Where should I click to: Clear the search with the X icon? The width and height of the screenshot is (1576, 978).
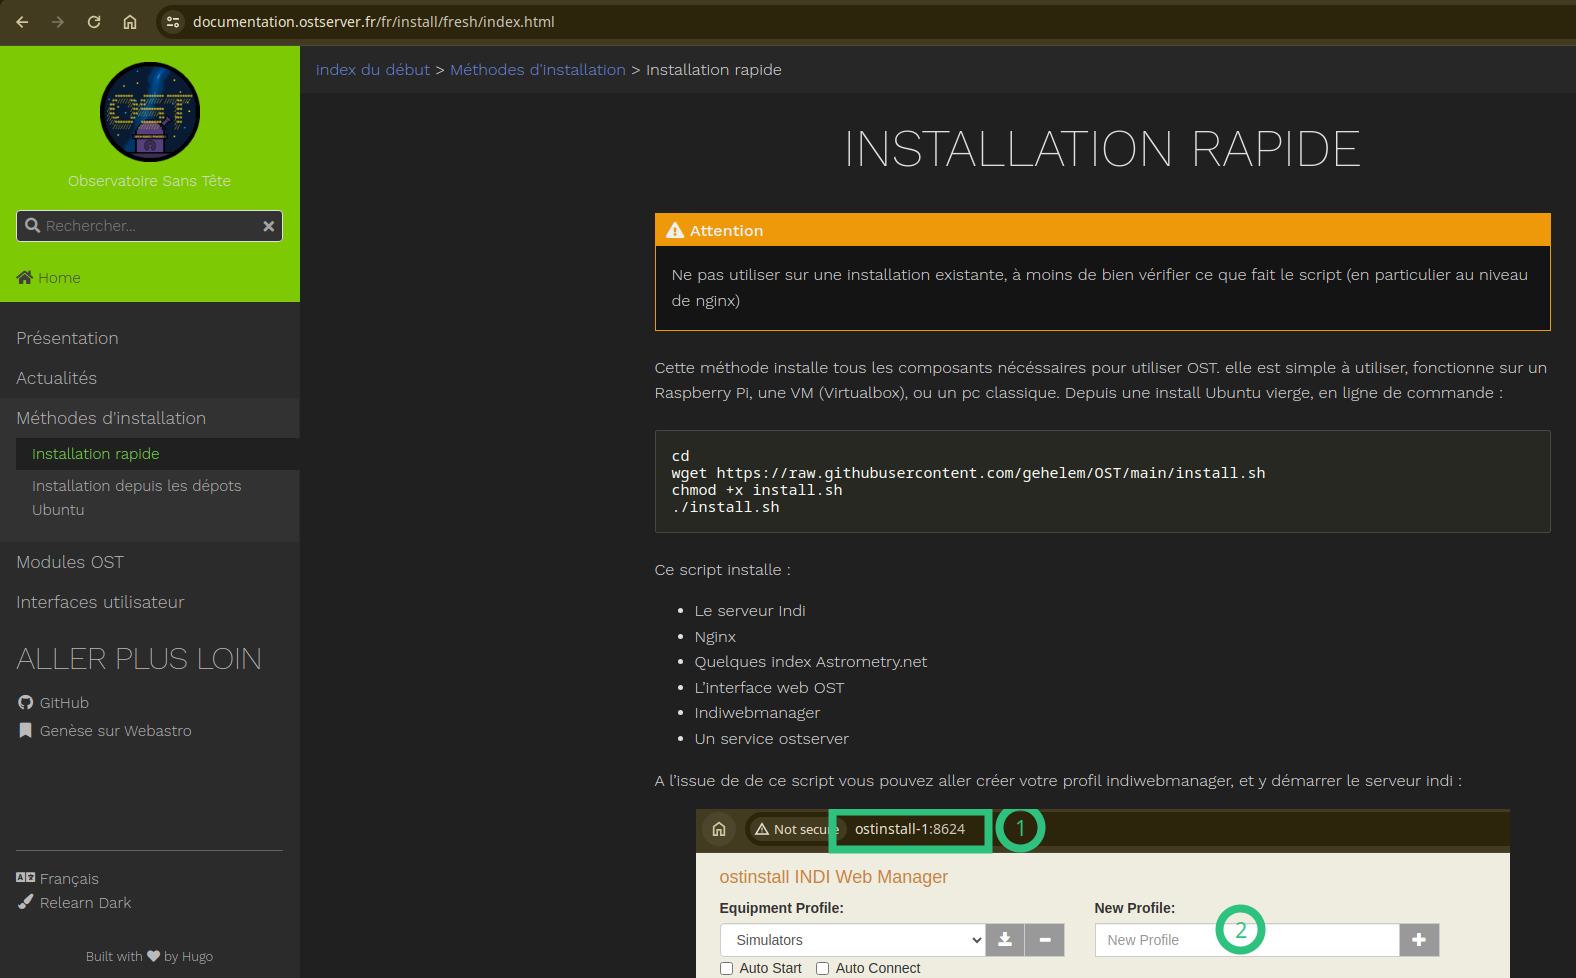click(x=268, y=226)
